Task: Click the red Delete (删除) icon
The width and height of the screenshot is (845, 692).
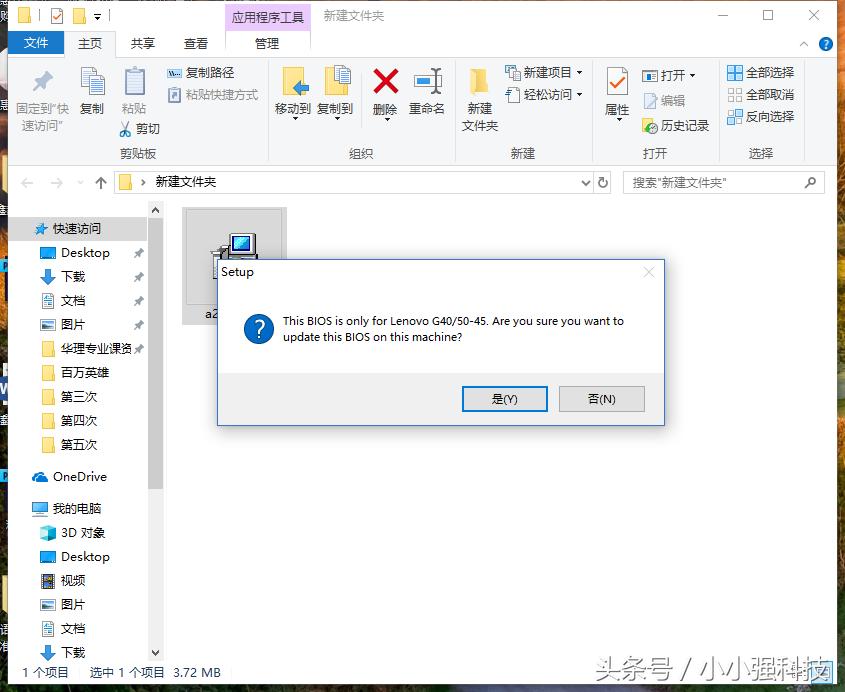Action: click(385, 81)
